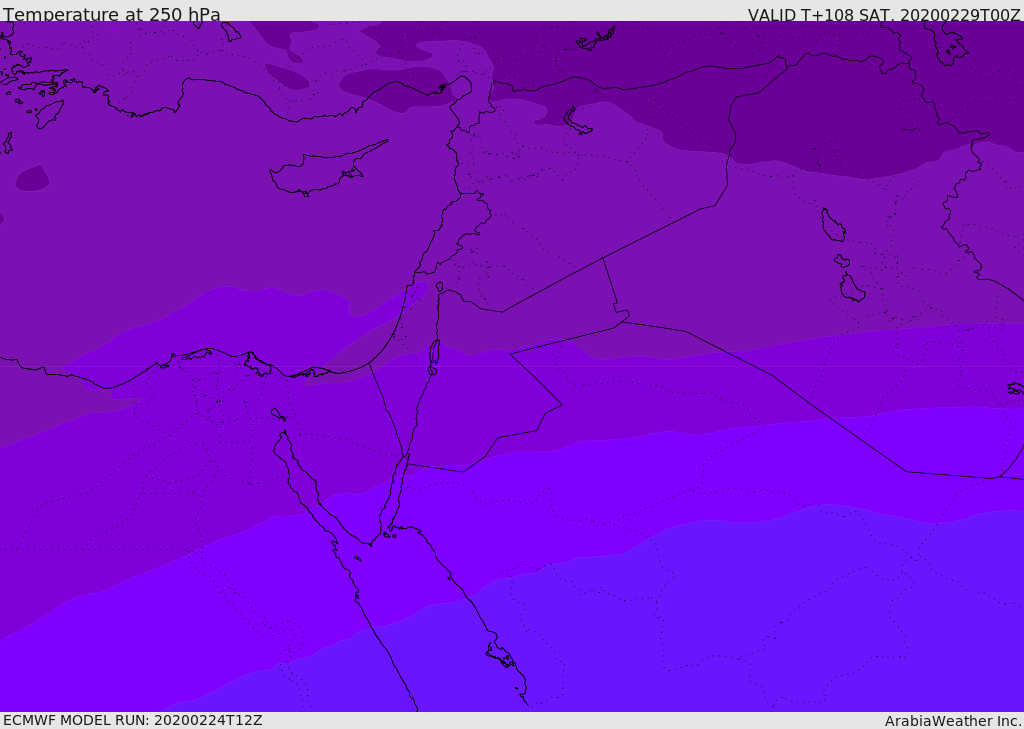Click the ECMWF MODEL RUN text
1024x729 pixels.
tap(132, 720)
